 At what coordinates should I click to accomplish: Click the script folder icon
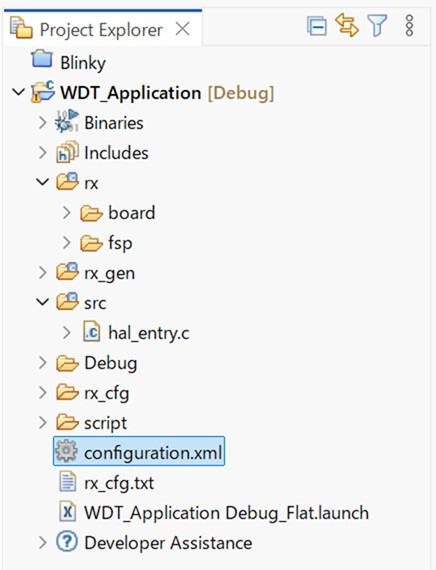[x=67, y=422]
